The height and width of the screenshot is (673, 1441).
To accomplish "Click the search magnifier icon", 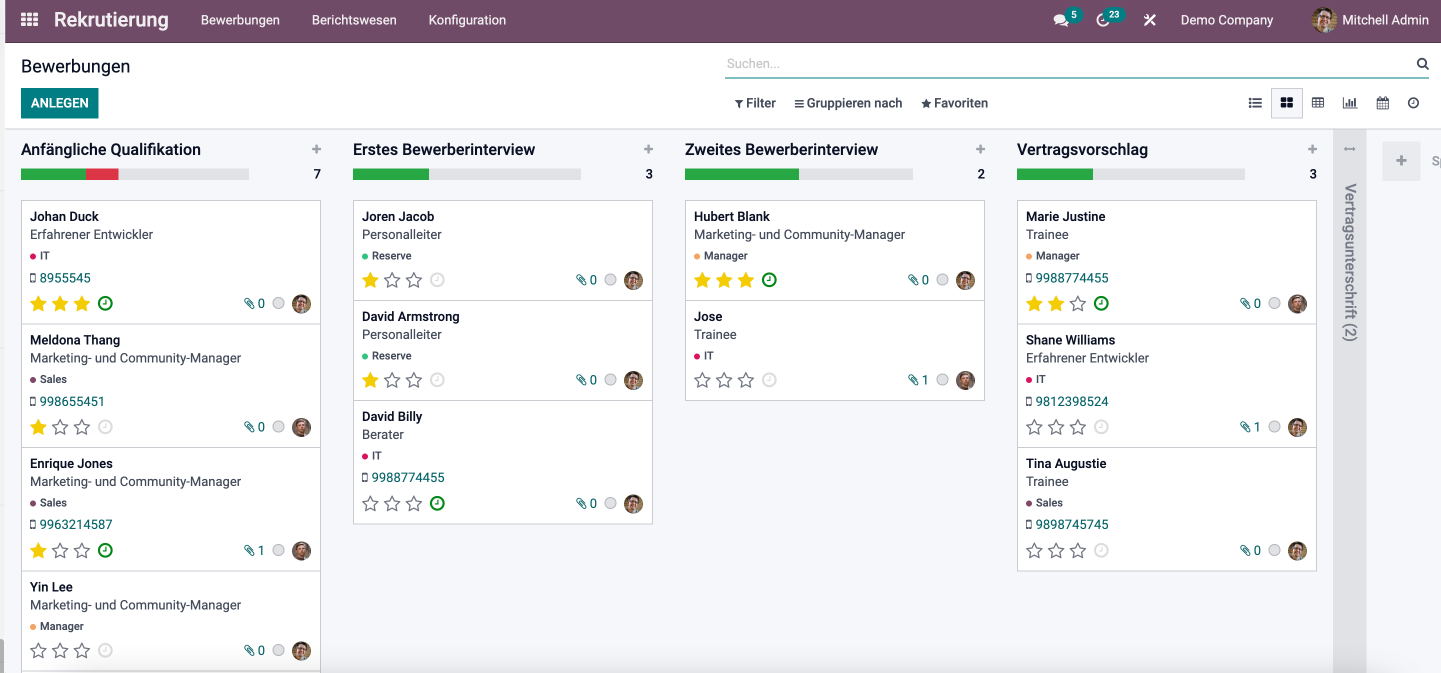I will pyautogui.click(x=1422, y=63).
